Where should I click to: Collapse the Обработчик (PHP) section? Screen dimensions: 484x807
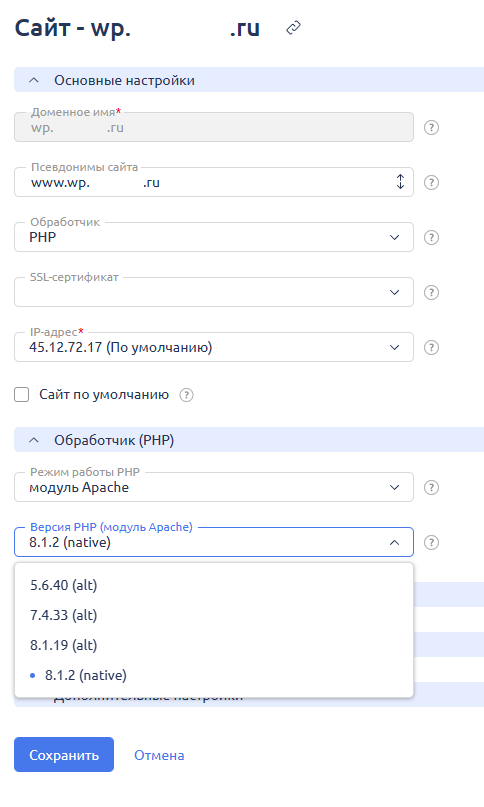(34, 440)
